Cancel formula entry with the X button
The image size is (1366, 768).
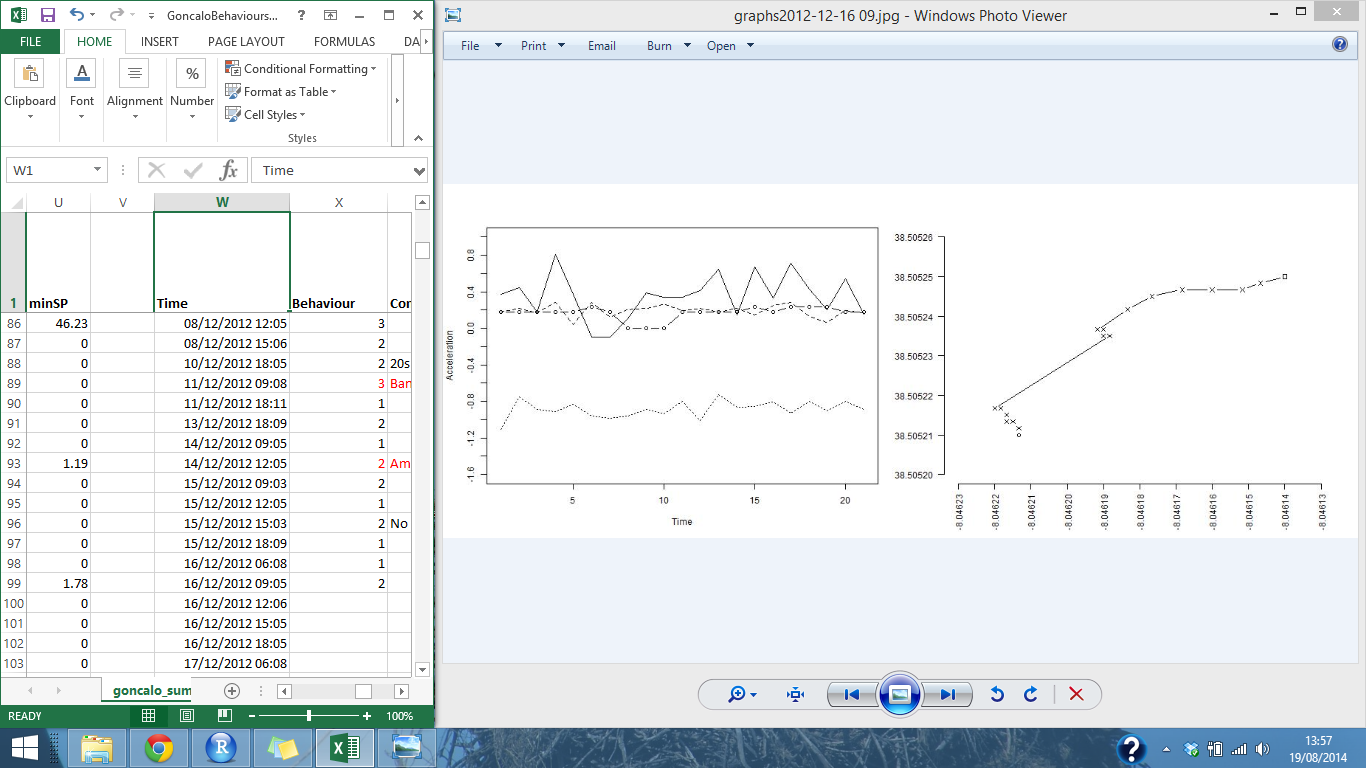[x=157, y=170]
